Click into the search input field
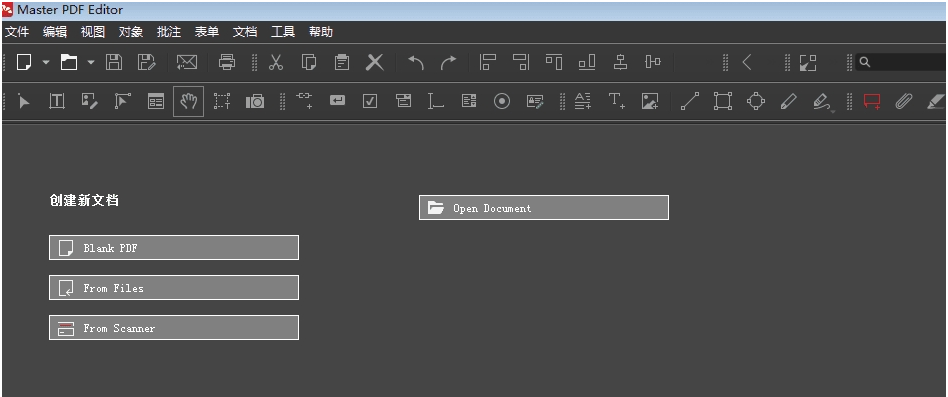 [903, 62]
